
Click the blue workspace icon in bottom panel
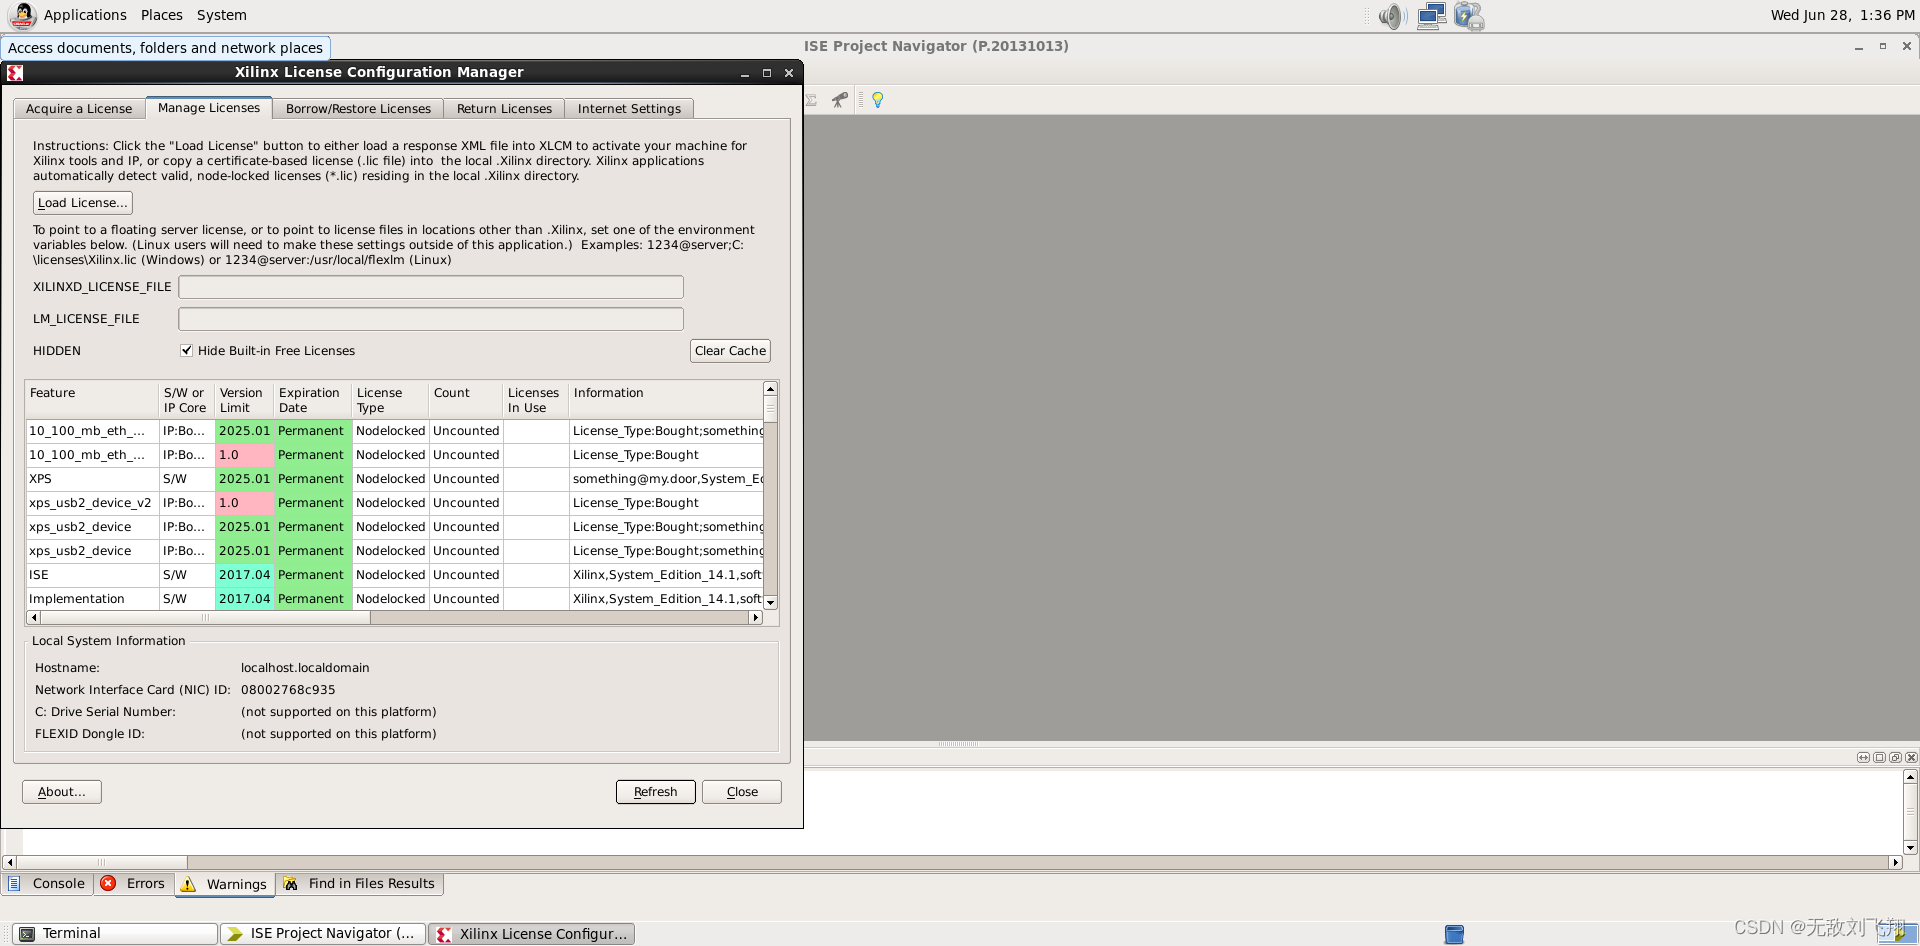1454,934
